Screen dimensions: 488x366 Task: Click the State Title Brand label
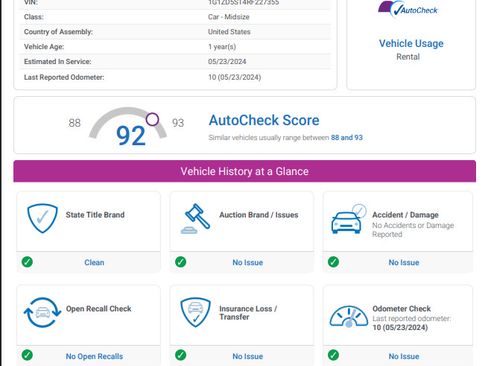pos(95,215)
